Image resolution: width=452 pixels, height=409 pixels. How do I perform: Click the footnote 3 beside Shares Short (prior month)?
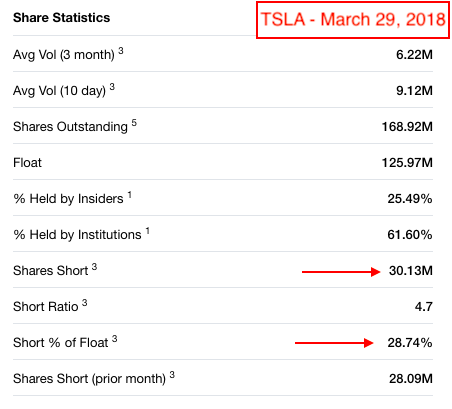[x=172, y=375]
